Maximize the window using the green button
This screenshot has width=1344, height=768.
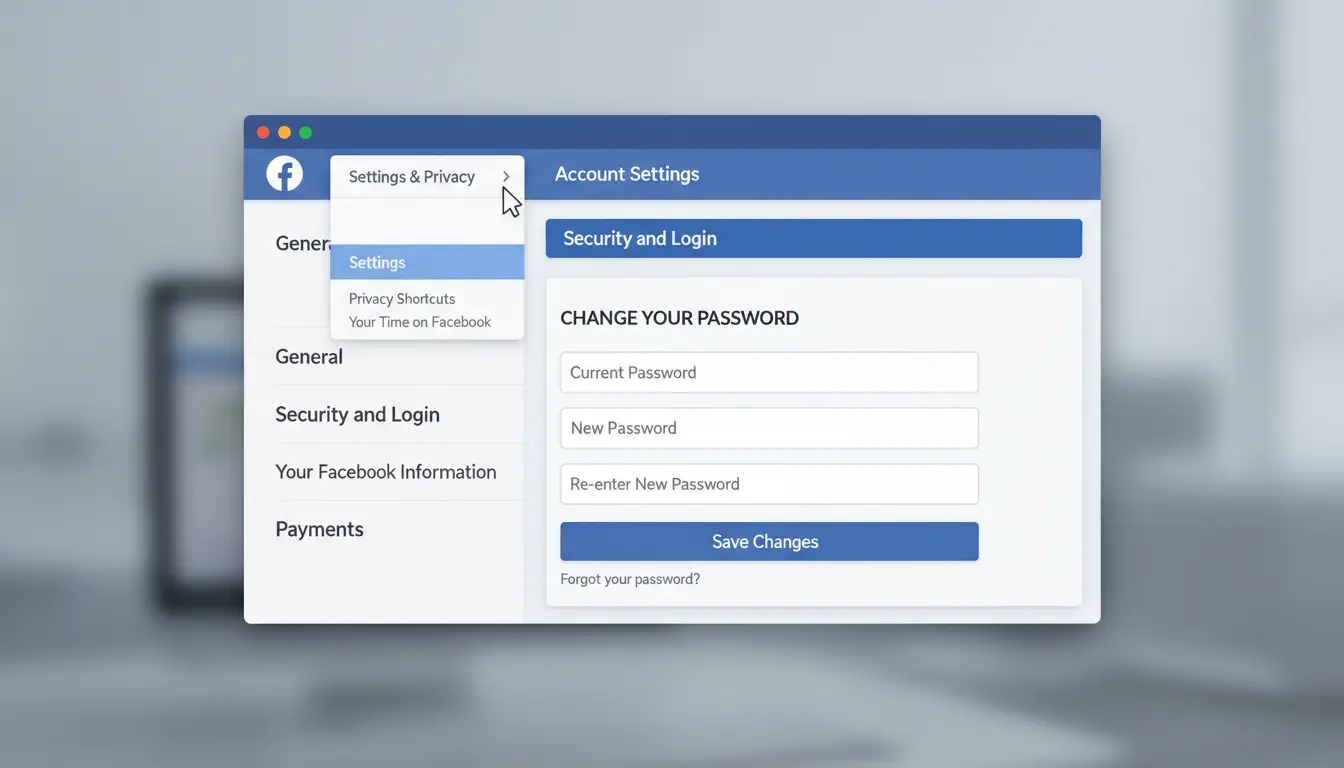tap(305, 132)
